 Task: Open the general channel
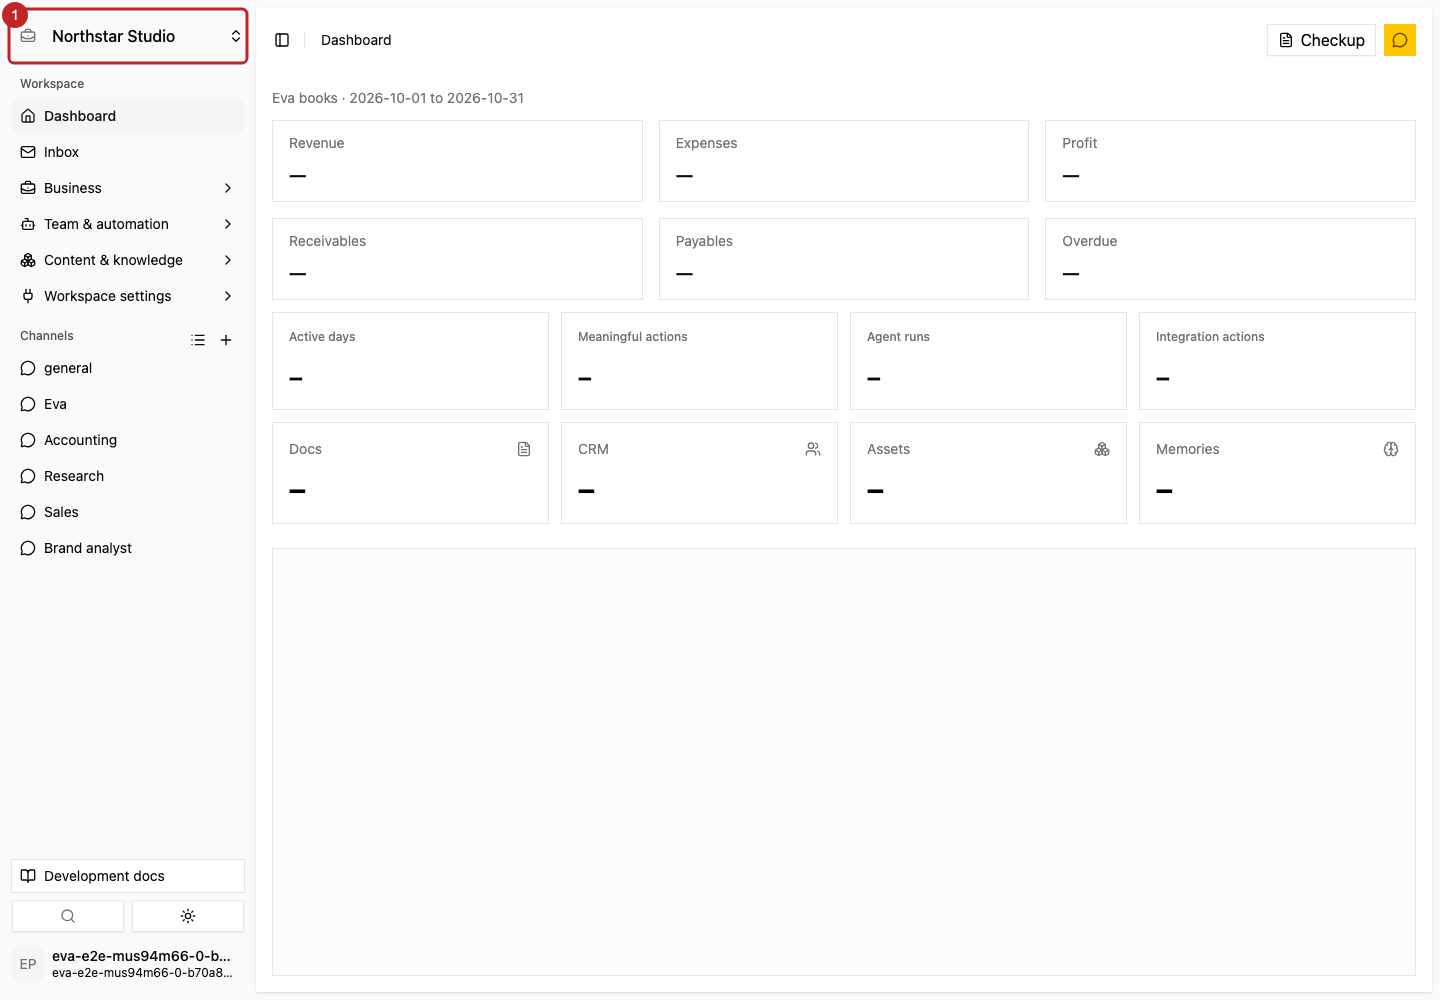[128, 368]
